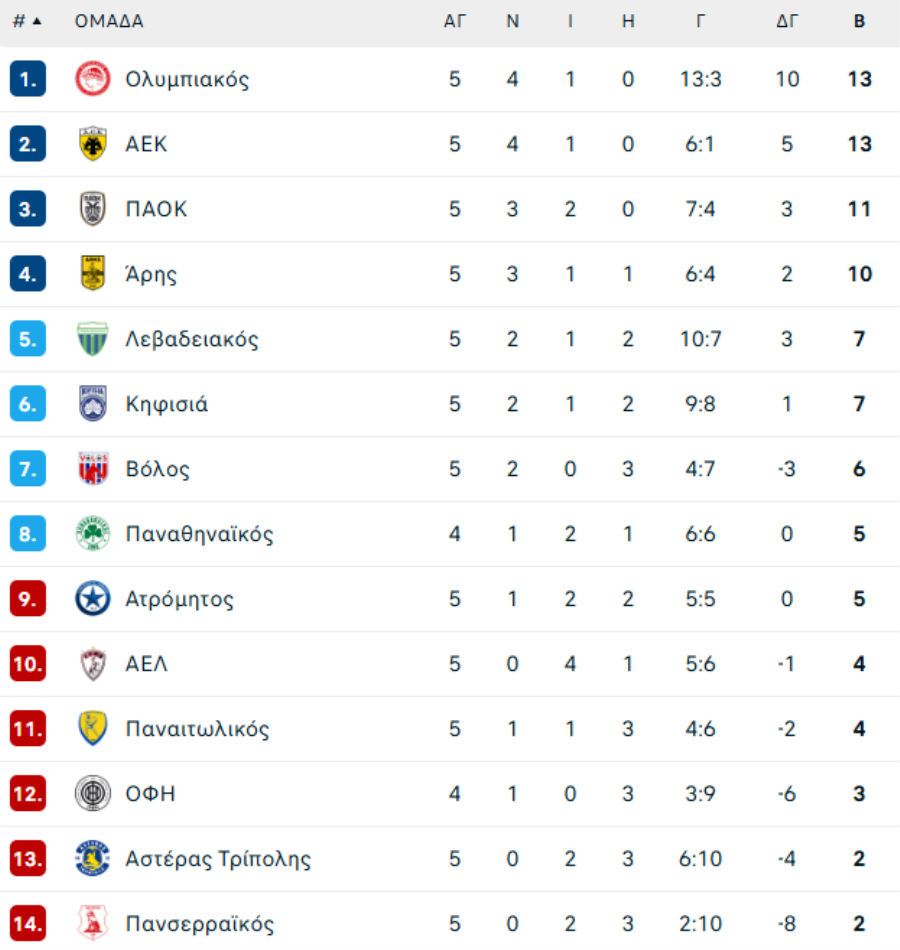
Task: Sort standings by the Β points header
Action: [859, 21]
